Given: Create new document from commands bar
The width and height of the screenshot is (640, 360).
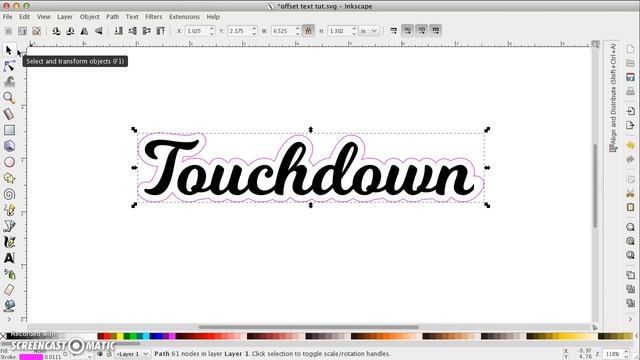Looking at the screenshot, I should [x=630, y=49].
